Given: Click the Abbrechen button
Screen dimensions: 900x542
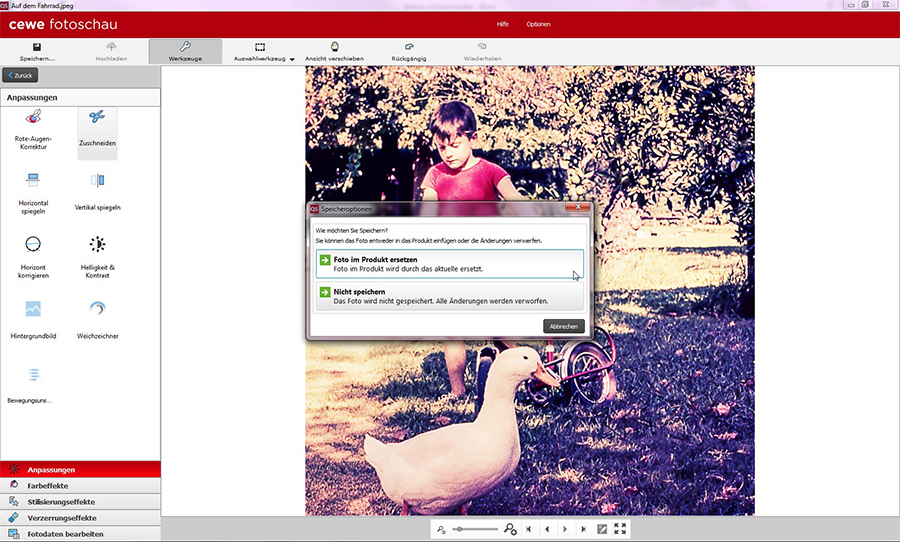Looking at the screenshot, I should (563, 326).
